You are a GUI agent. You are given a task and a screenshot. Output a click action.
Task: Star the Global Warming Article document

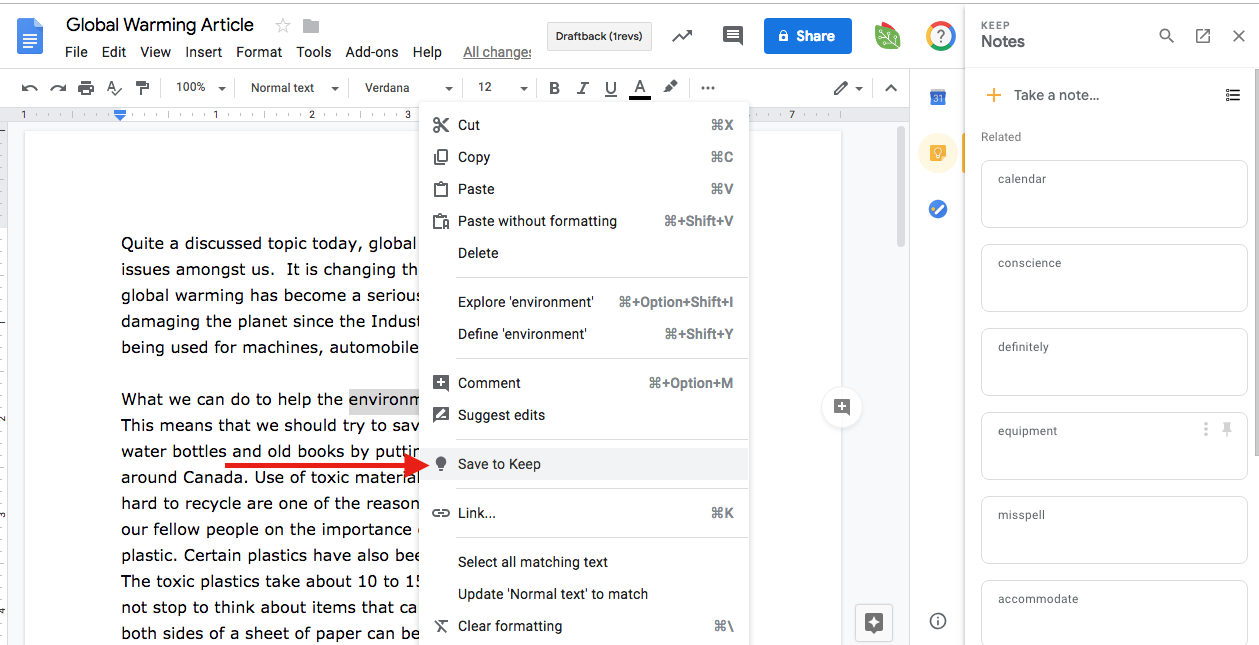(283, 26)
